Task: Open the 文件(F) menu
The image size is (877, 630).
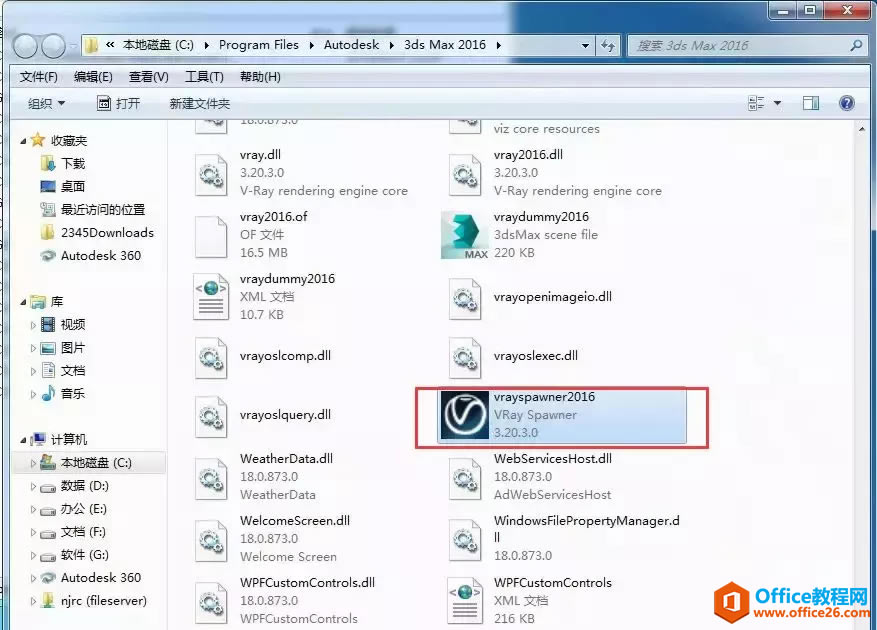Action: click(x=39, y=77)
